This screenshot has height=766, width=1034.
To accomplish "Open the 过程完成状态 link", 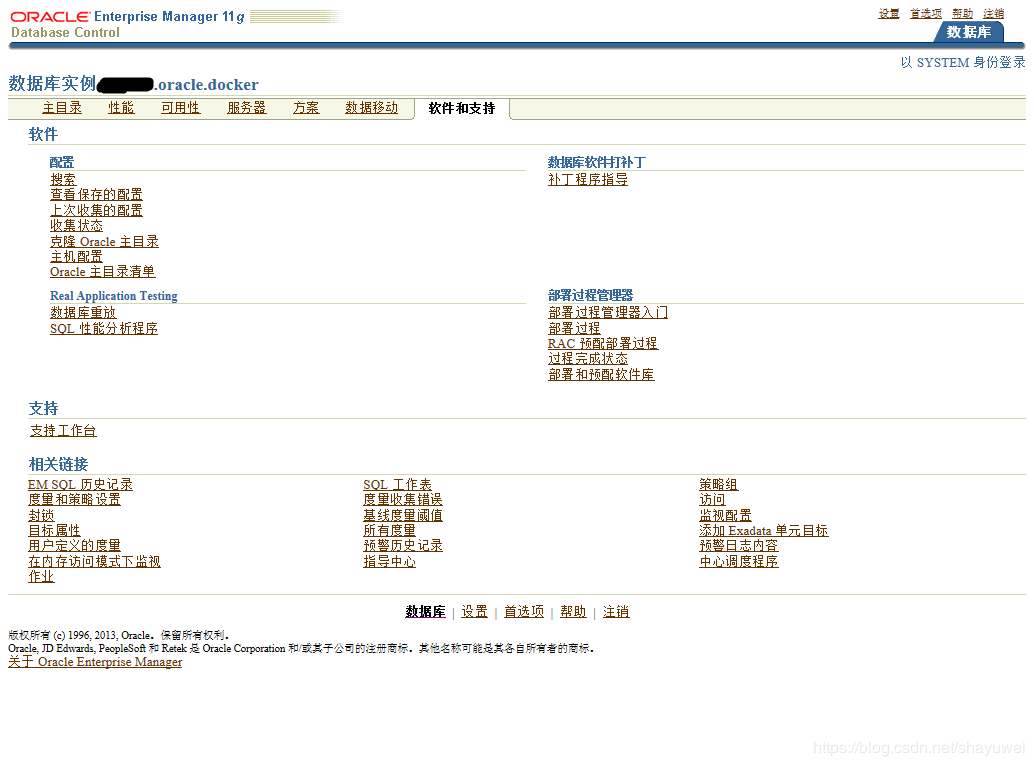I will (588, 359).
